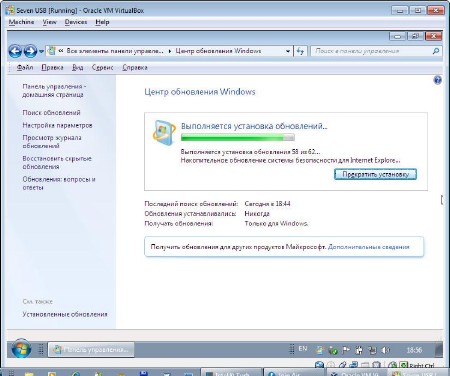
Task: Click the VirtualBox optical disc status icon
Action: (x=331, y=365)
